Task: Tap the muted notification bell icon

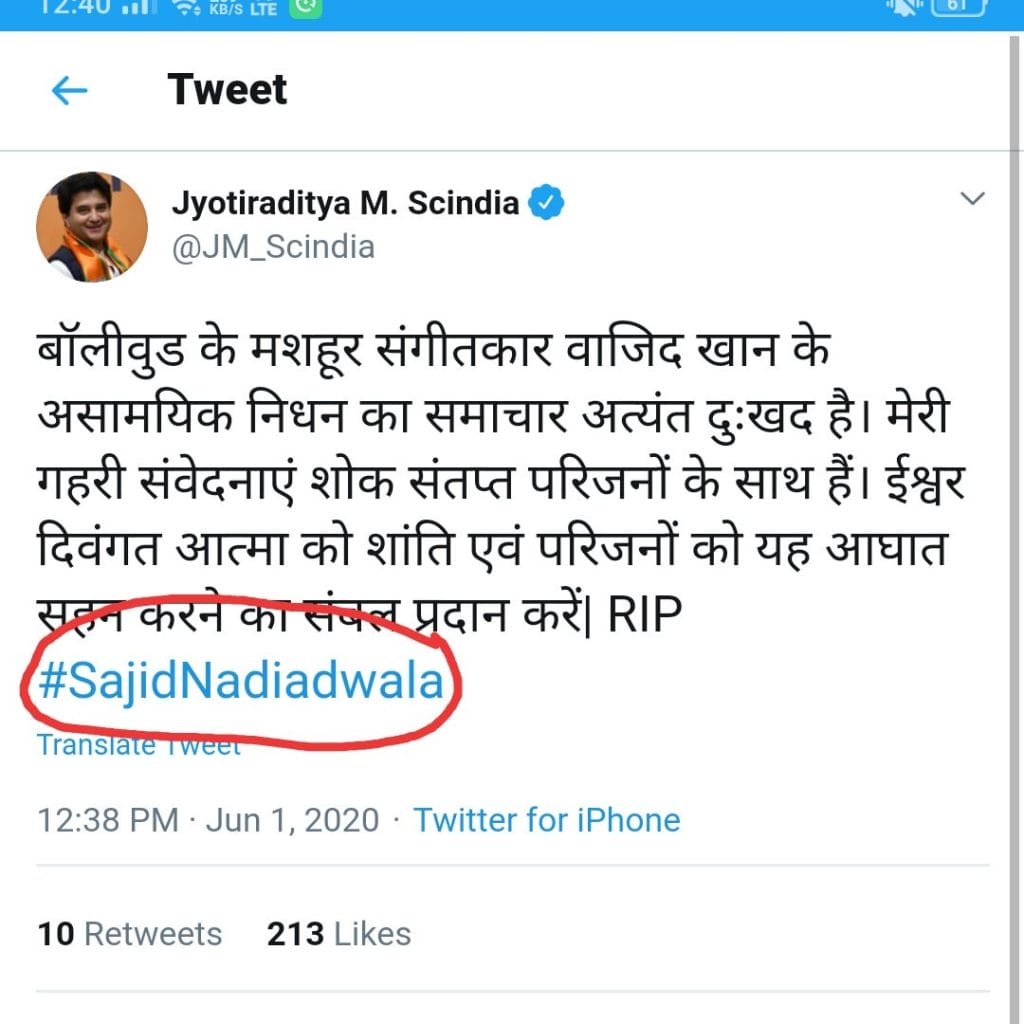Action: pyautogui.click(x=901, y=8)
